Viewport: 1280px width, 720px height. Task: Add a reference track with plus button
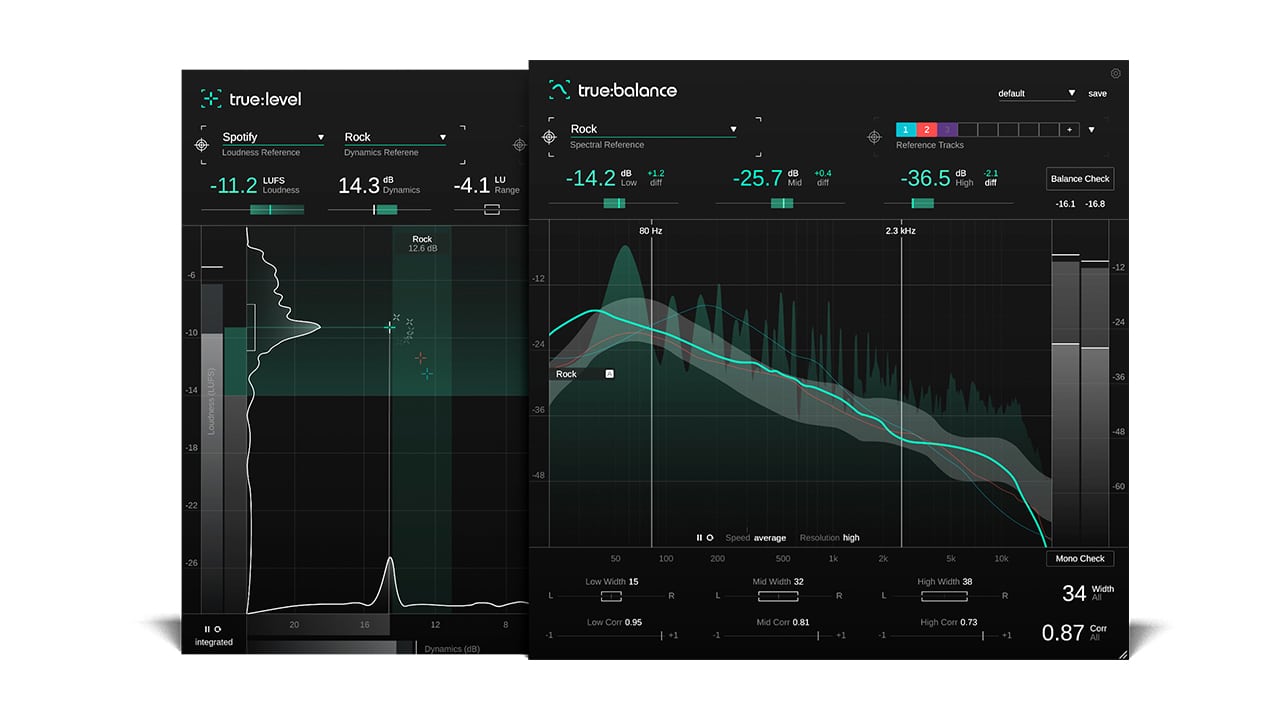pos(1069,130)
